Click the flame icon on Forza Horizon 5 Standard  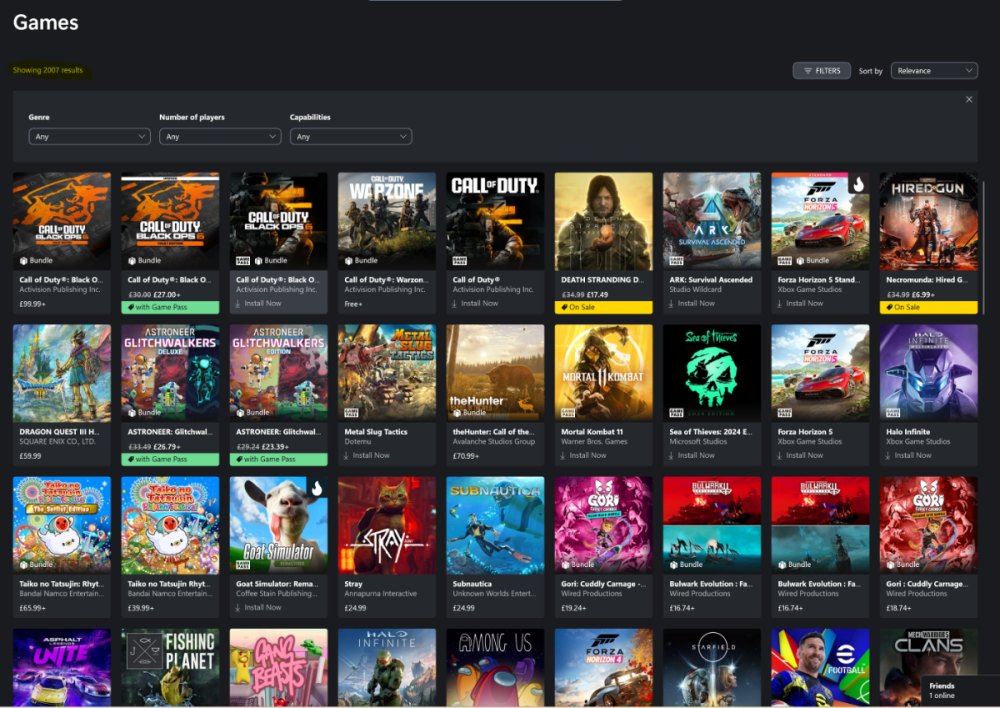tap(857, 184)
